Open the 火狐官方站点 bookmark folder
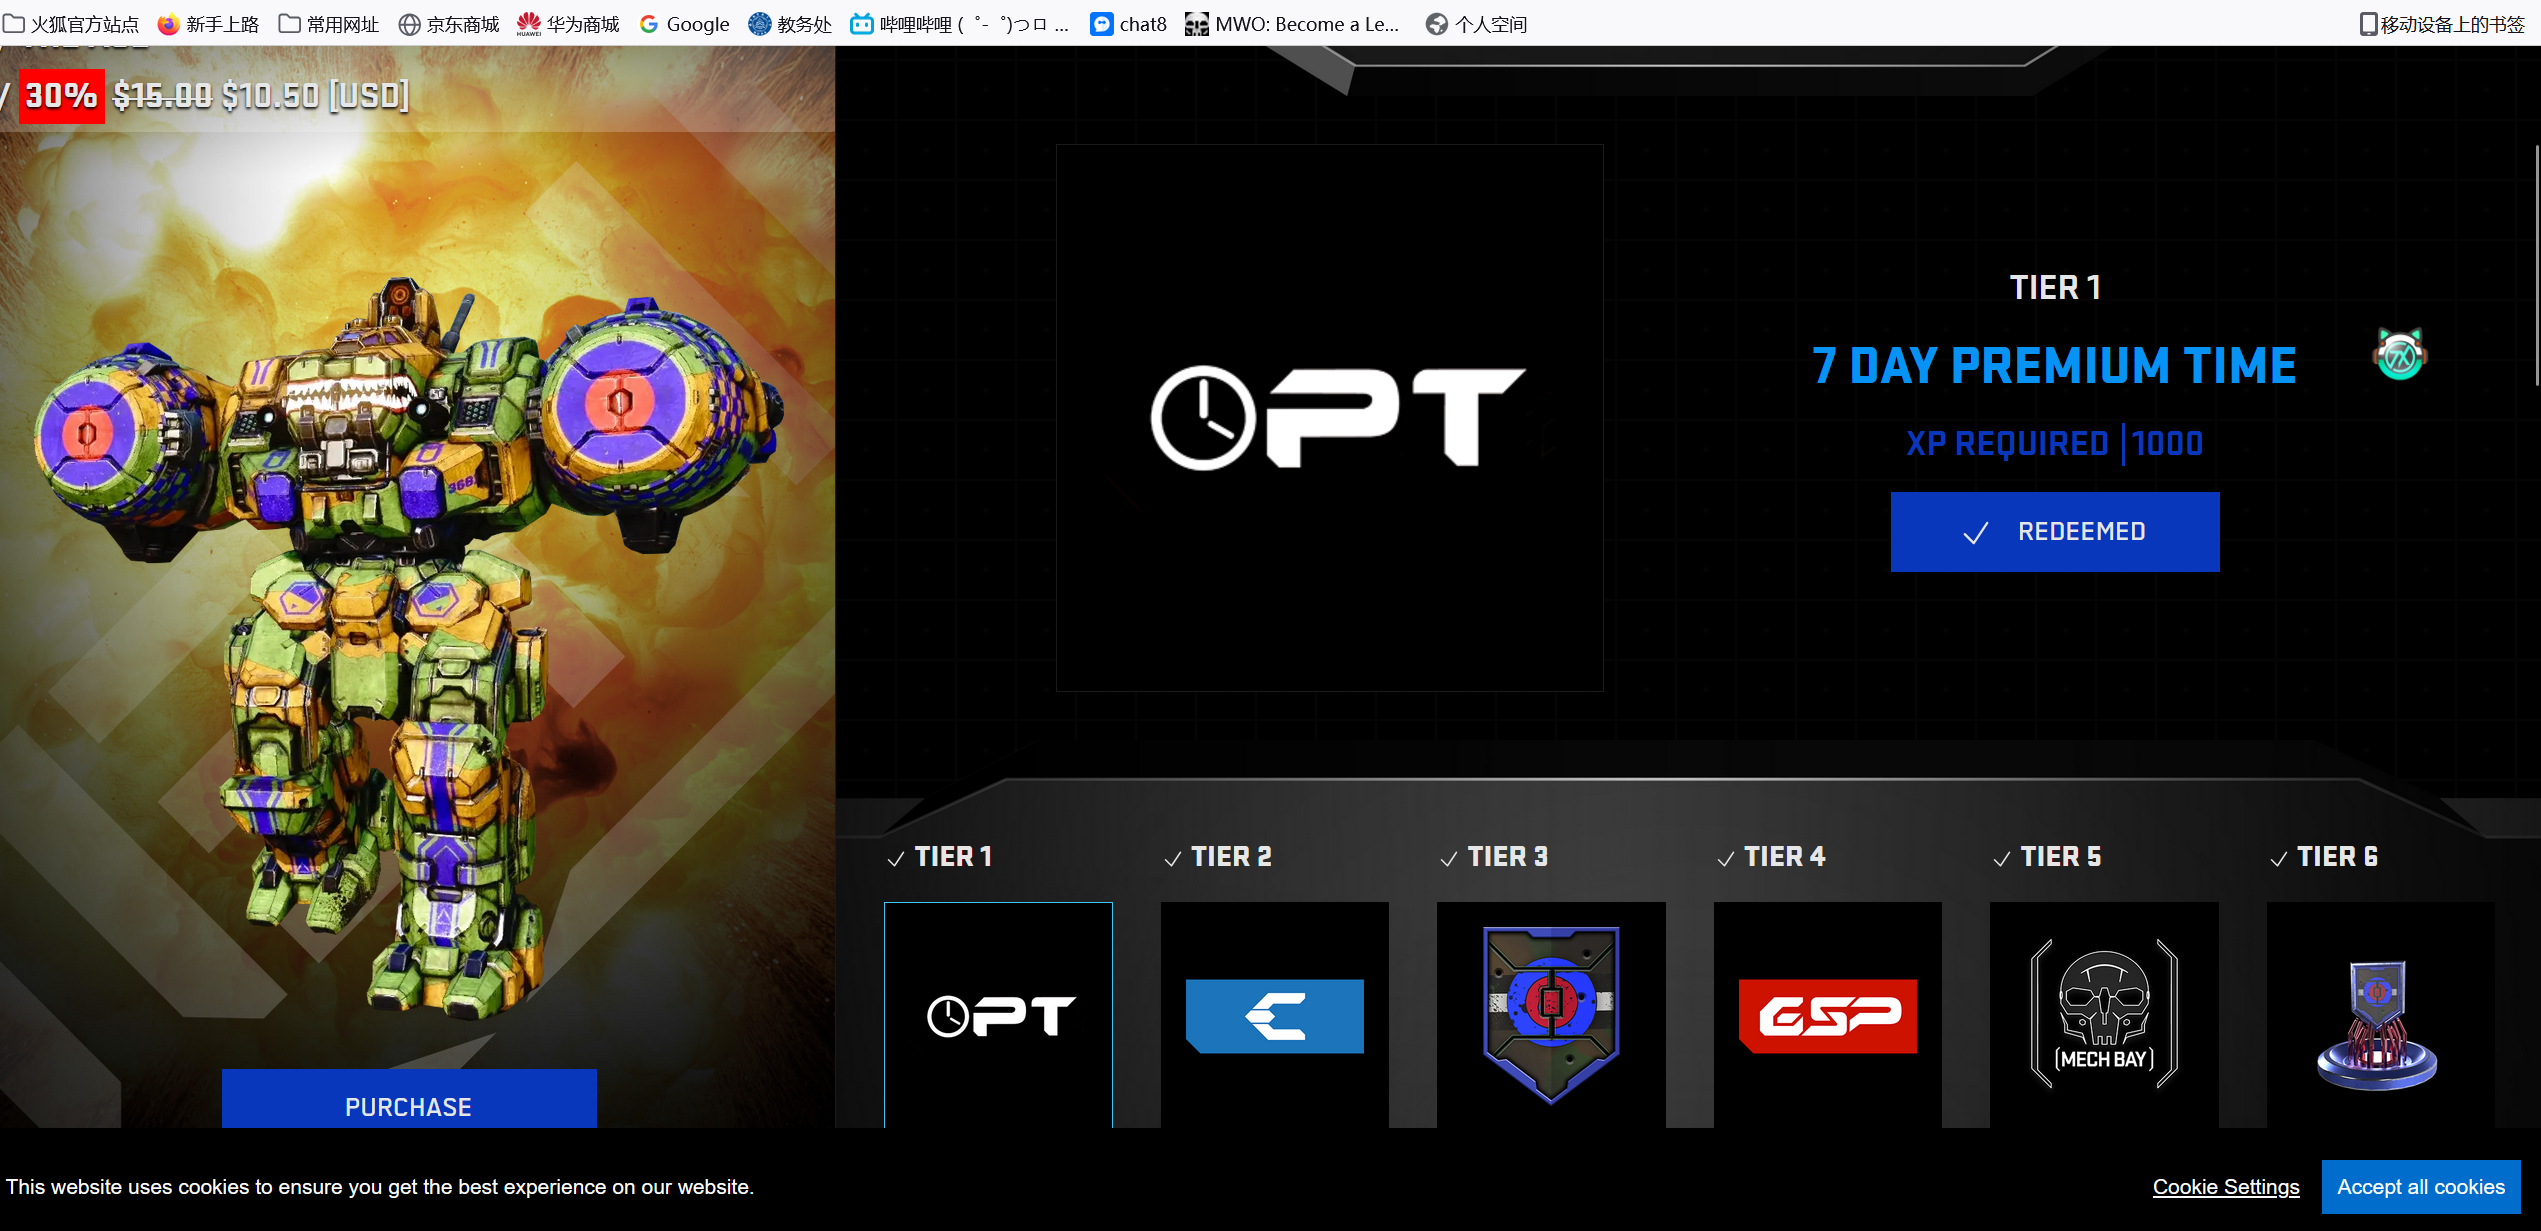Image resolution: width=2541 pixels, height=1231 pixels. [x=71, y=24]
